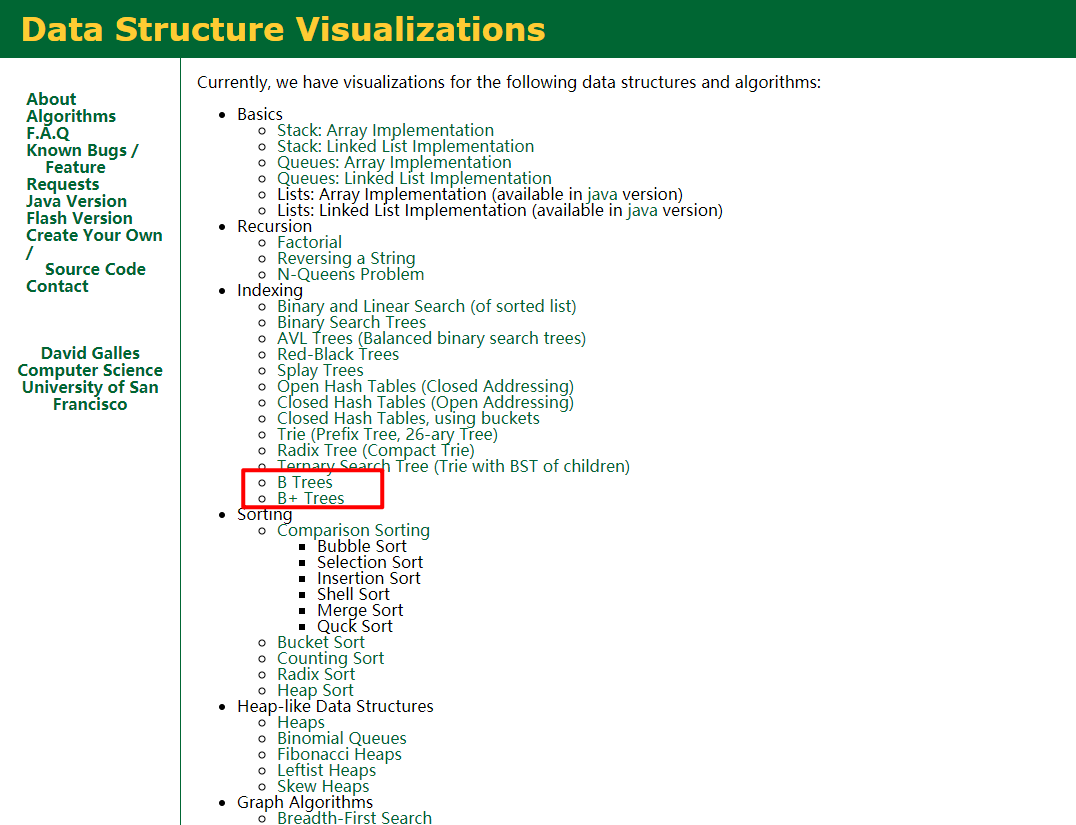The width and height of the screenshot is (1076, 825).
Task: Open Radix Sort visualization
Action: (x=316, y=675)
